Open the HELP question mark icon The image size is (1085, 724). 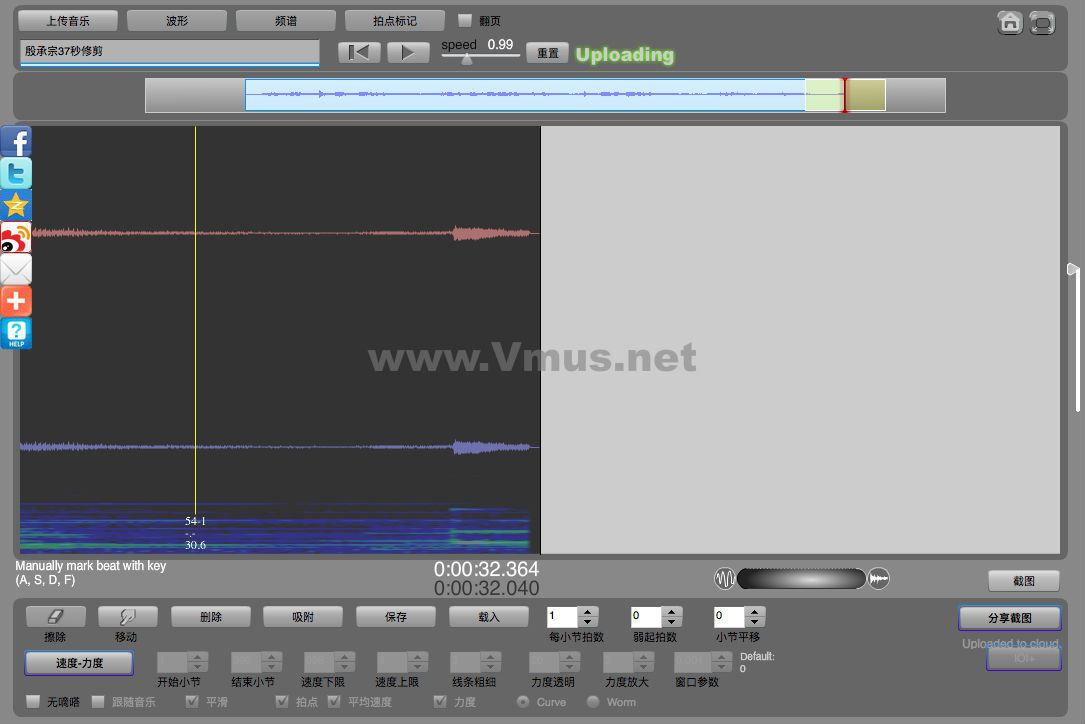pos(16,333)
